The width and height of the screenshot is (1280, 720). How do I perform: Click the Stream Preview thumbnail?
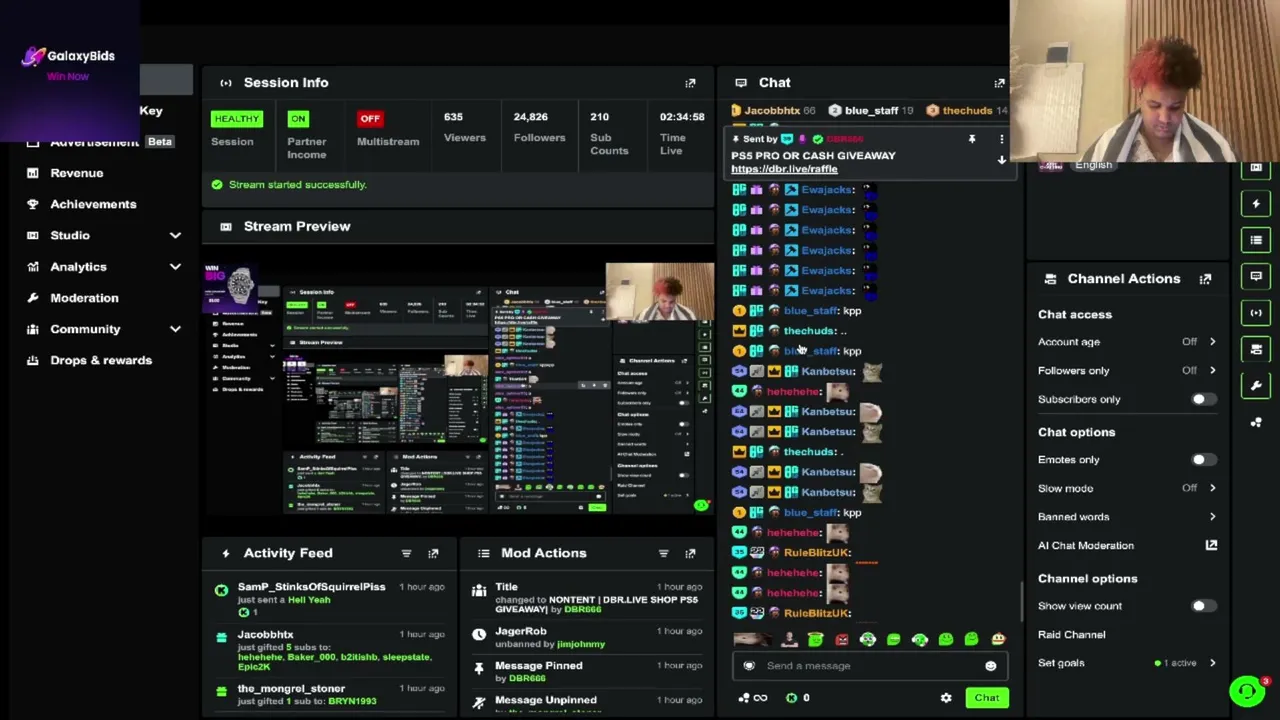pyautogui.click(x=459, y=389)
